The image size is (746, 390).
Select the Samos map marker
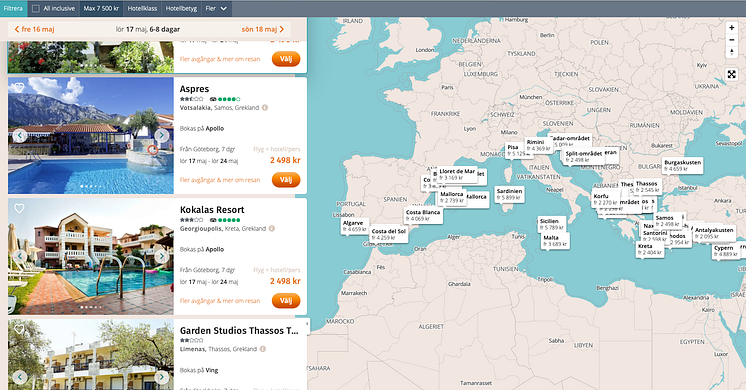667,221
